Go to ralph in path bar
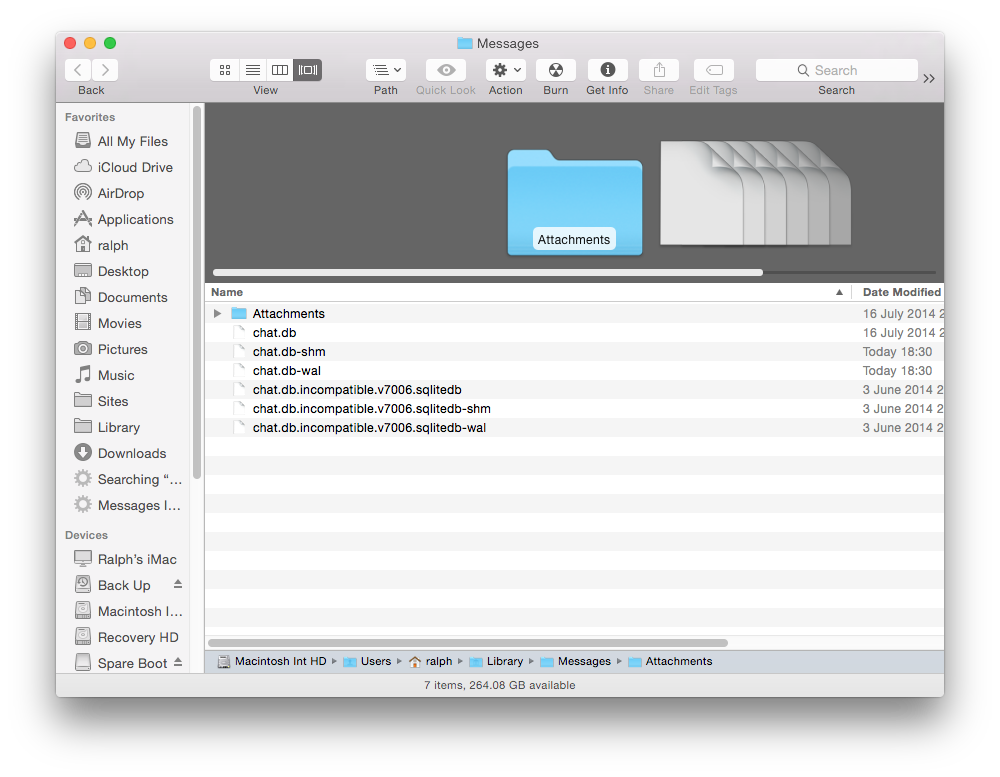The width and height of the screenshot is (1000, 777). [430, 662]
